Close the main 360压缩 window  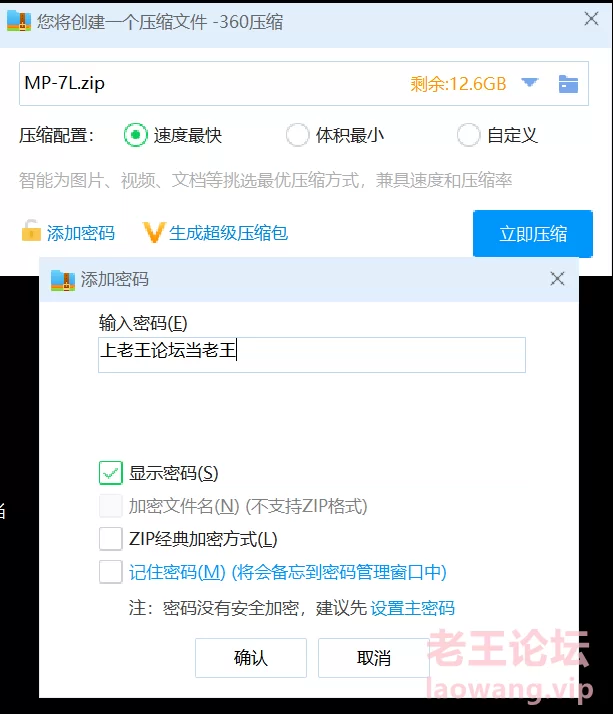591,19
